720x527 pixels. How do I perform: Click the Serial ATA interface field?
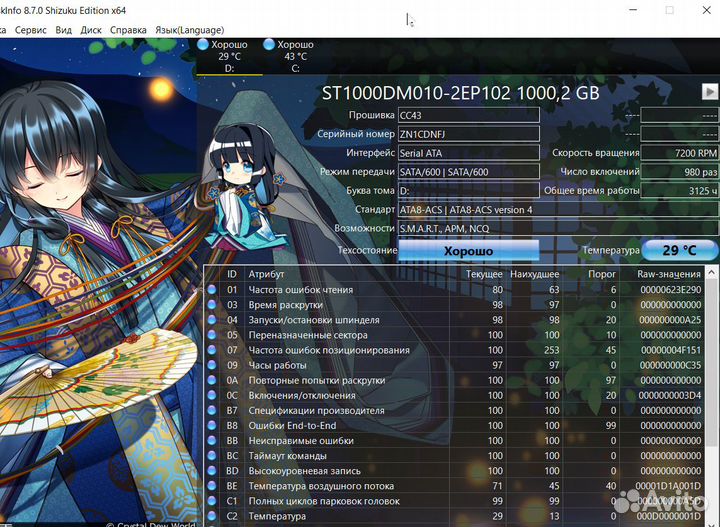pyautogui.click(x=468, y=153)
